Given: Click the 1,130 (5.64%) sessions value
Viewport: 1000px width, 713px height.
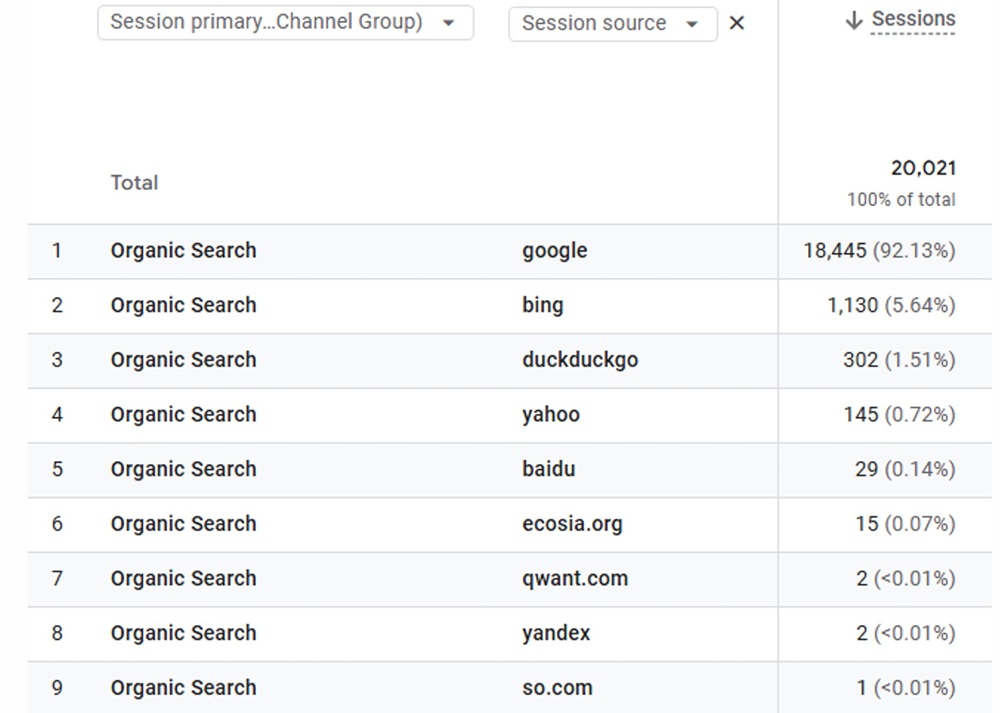Looking at the screenshot, I should tap(891, 305).
